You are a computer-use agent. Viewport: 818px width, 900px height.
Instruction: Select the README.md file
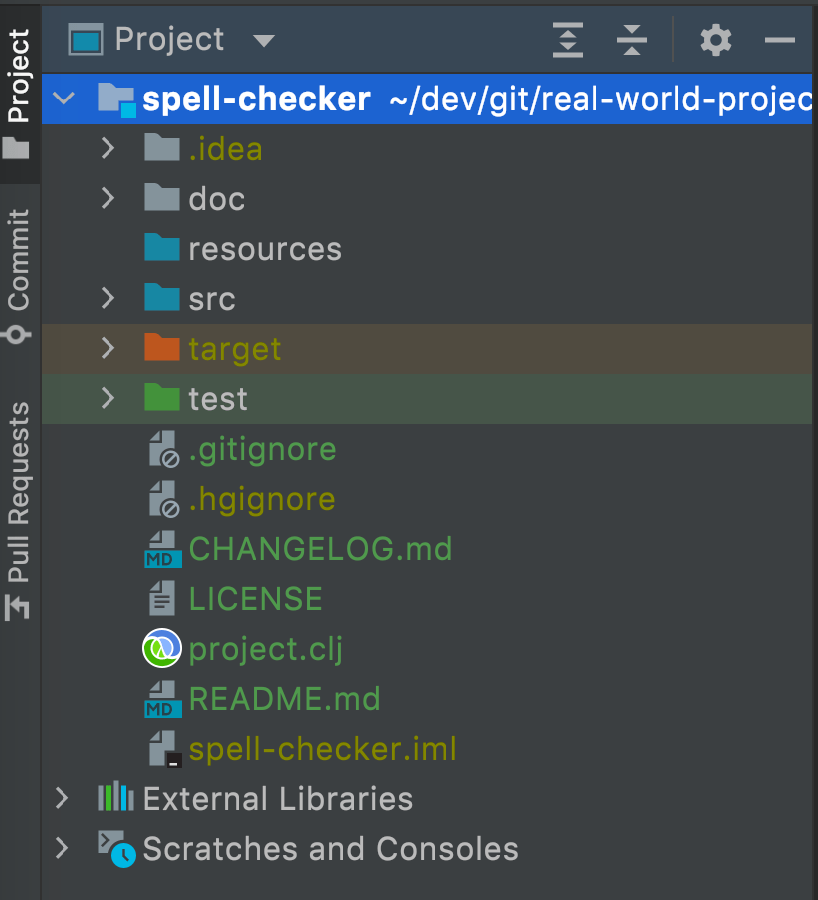pos(284,699)
